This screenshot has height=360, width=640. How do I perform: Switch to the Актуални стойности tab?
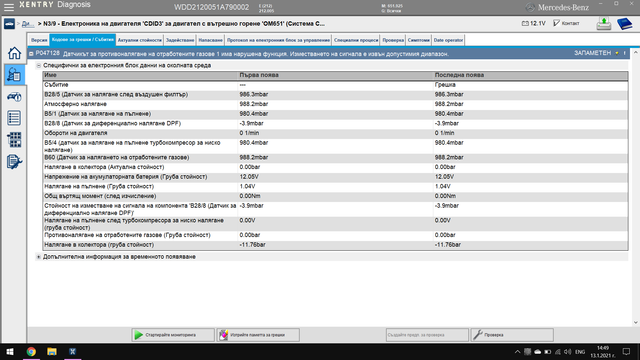(x=140, y=40)
